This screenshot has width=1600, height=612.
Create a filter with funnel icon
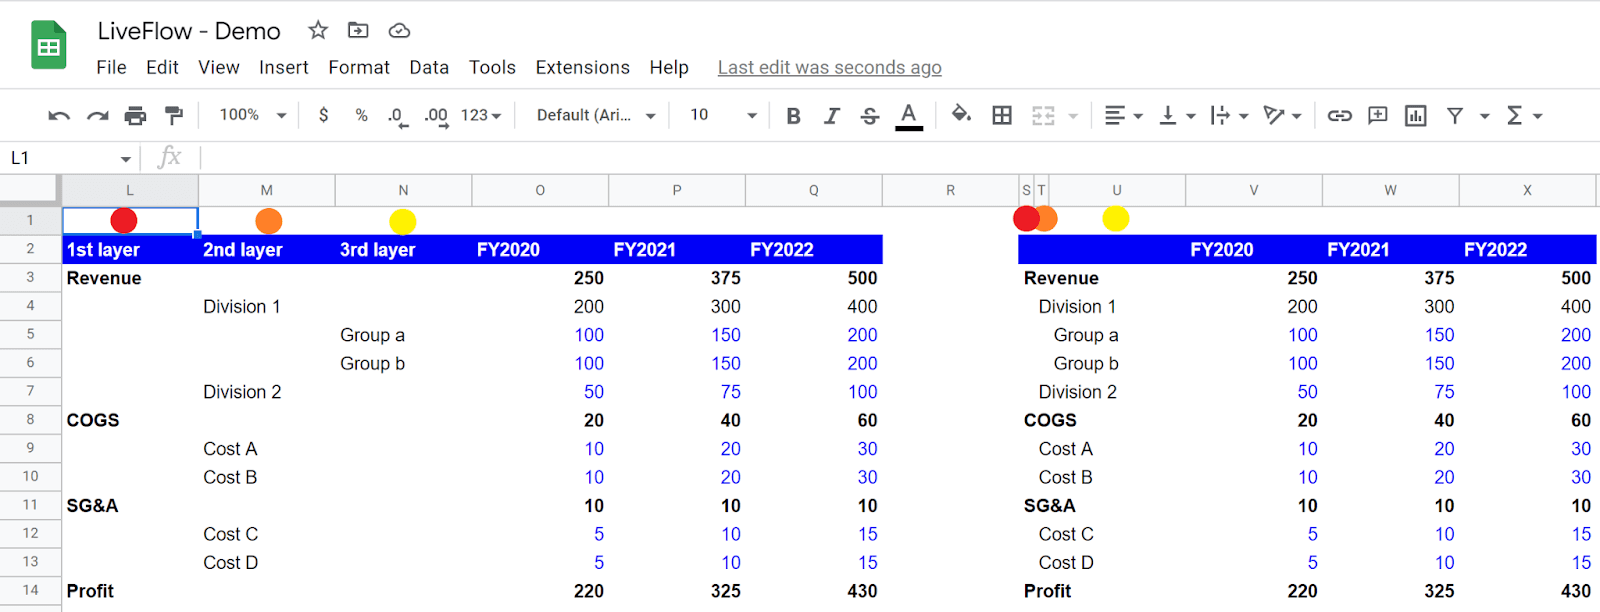tap(1455, 116)
